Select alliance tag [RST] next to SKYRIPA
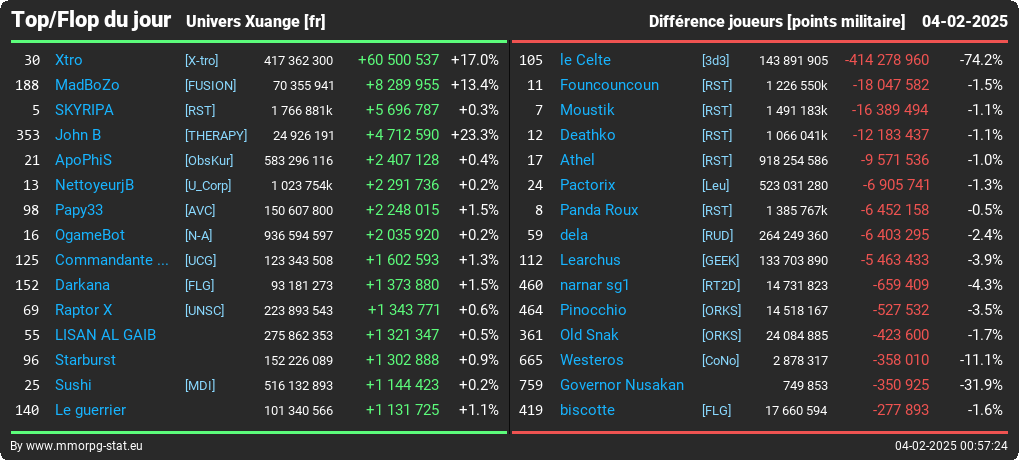Image resolution: width=1019 pixels, height=460 pixels. 200,110
